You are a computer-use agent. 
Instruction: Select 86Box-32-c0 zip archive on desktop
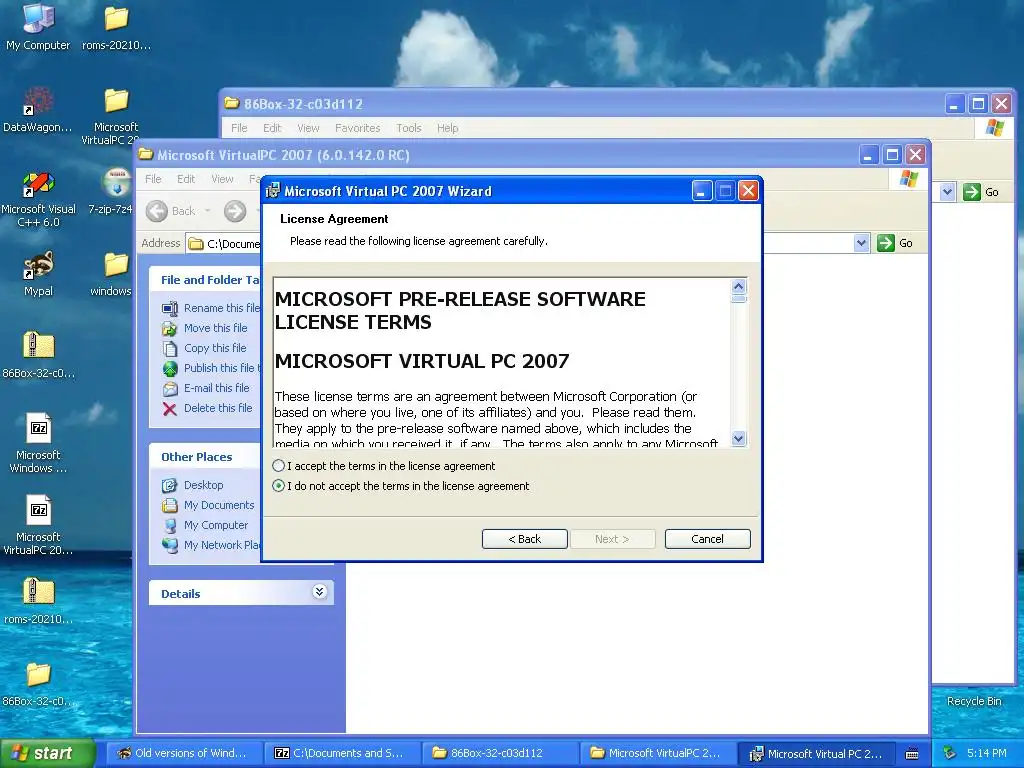pyautogui.click(x=38, y=354)
